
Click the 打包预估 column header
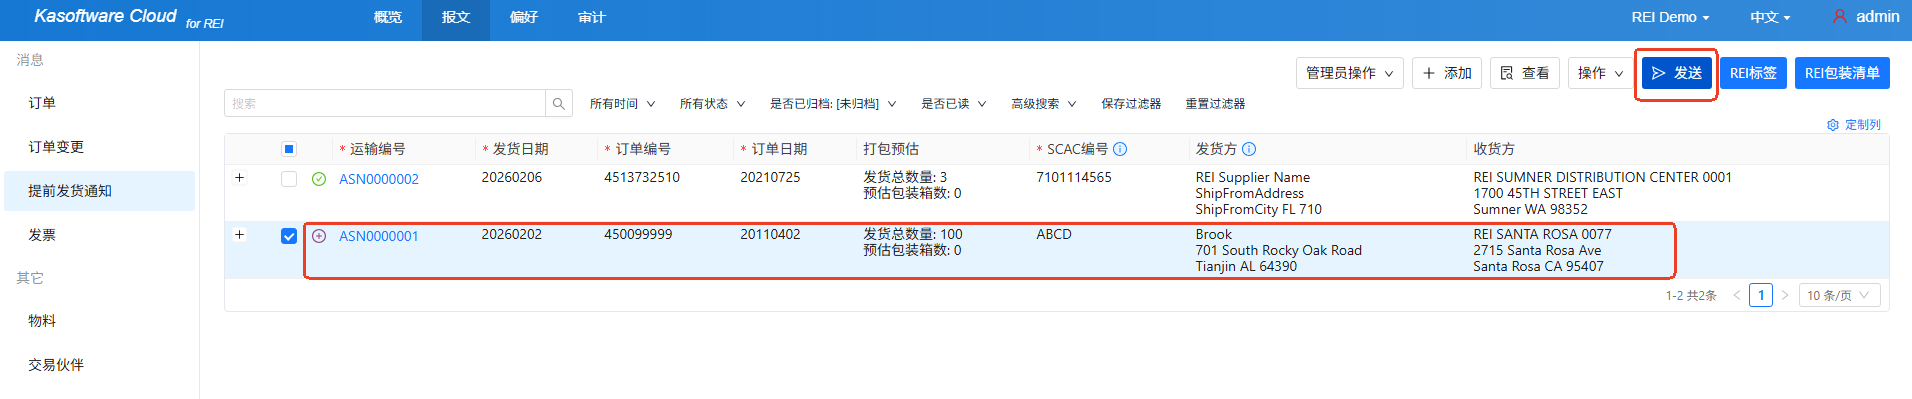(891, 149)
